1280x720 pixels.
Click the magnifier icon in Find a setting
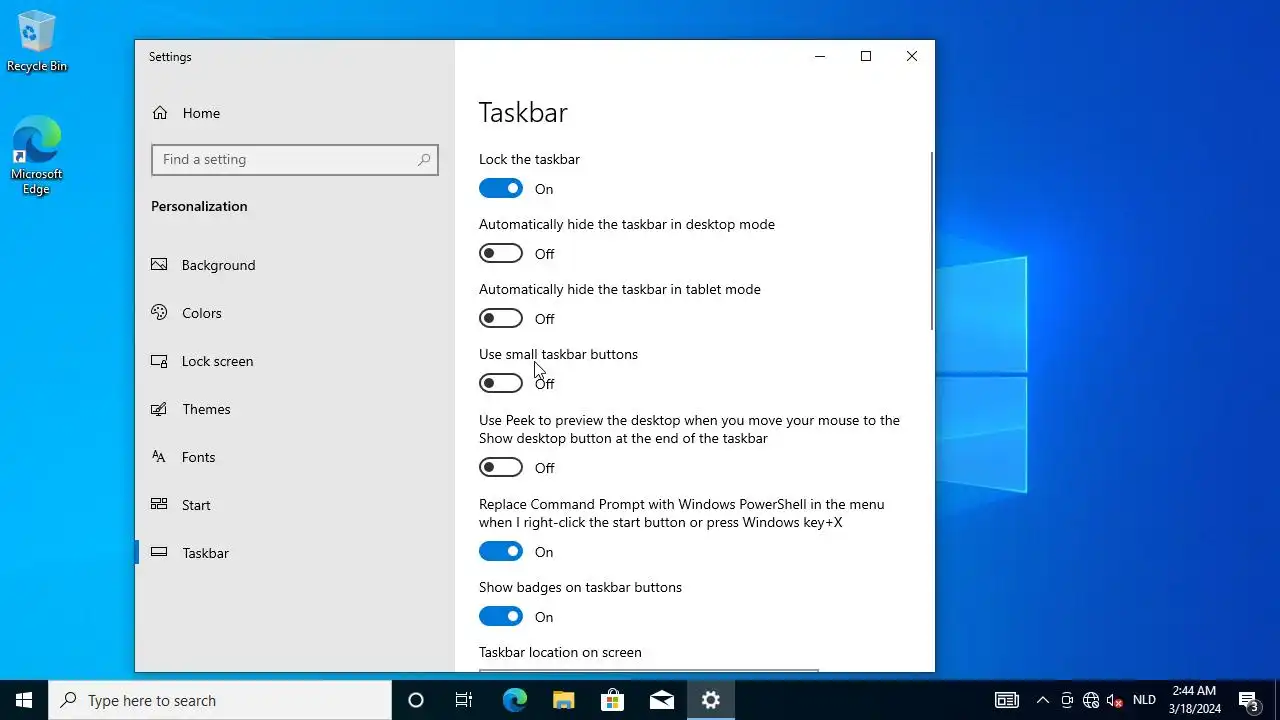pos(424,159)
